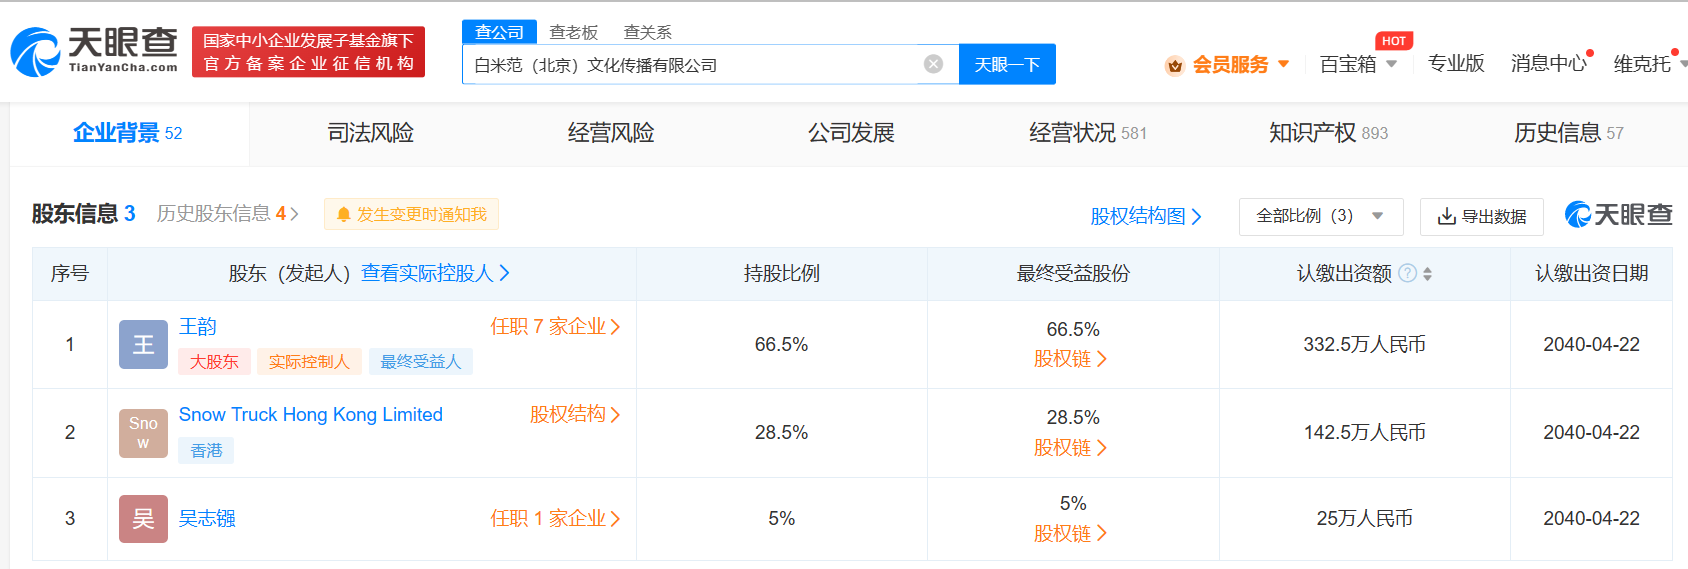
Task: Open Snow Truck Hong Kong Limited link
Action: pyautogui.click(x=311, y=414)
